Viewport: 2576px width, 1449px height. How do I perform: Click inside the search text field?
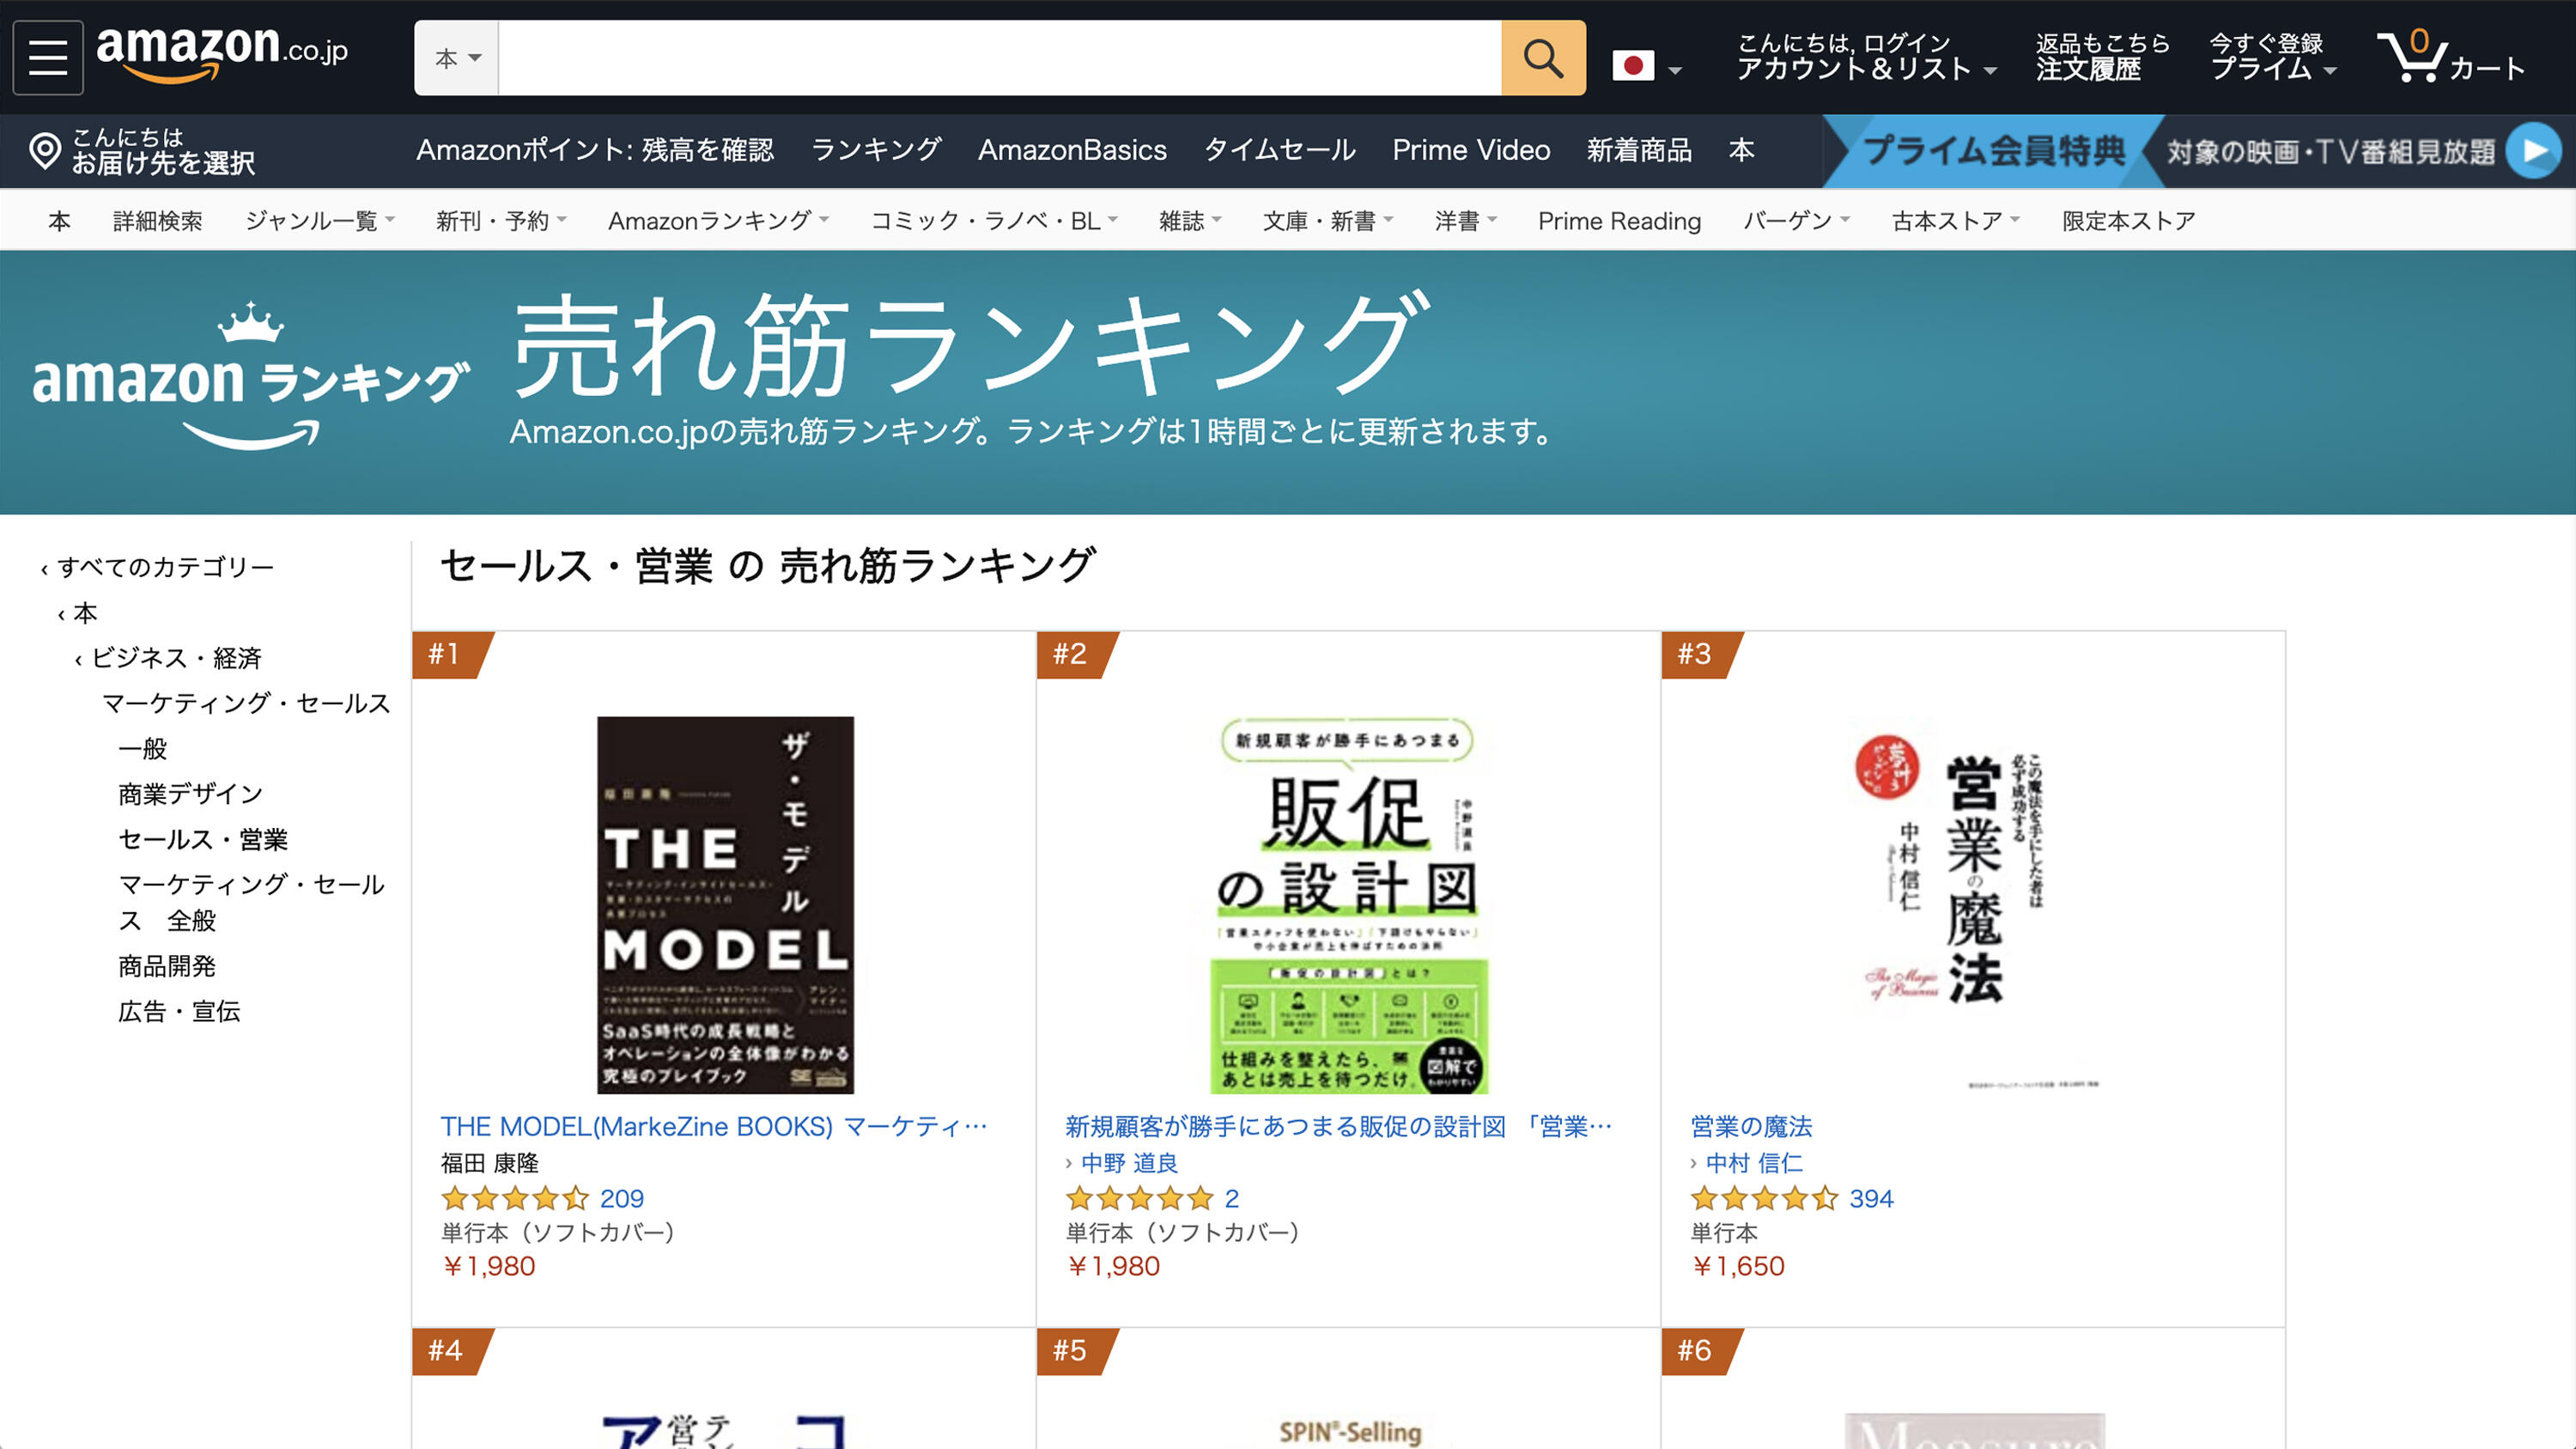998,58
